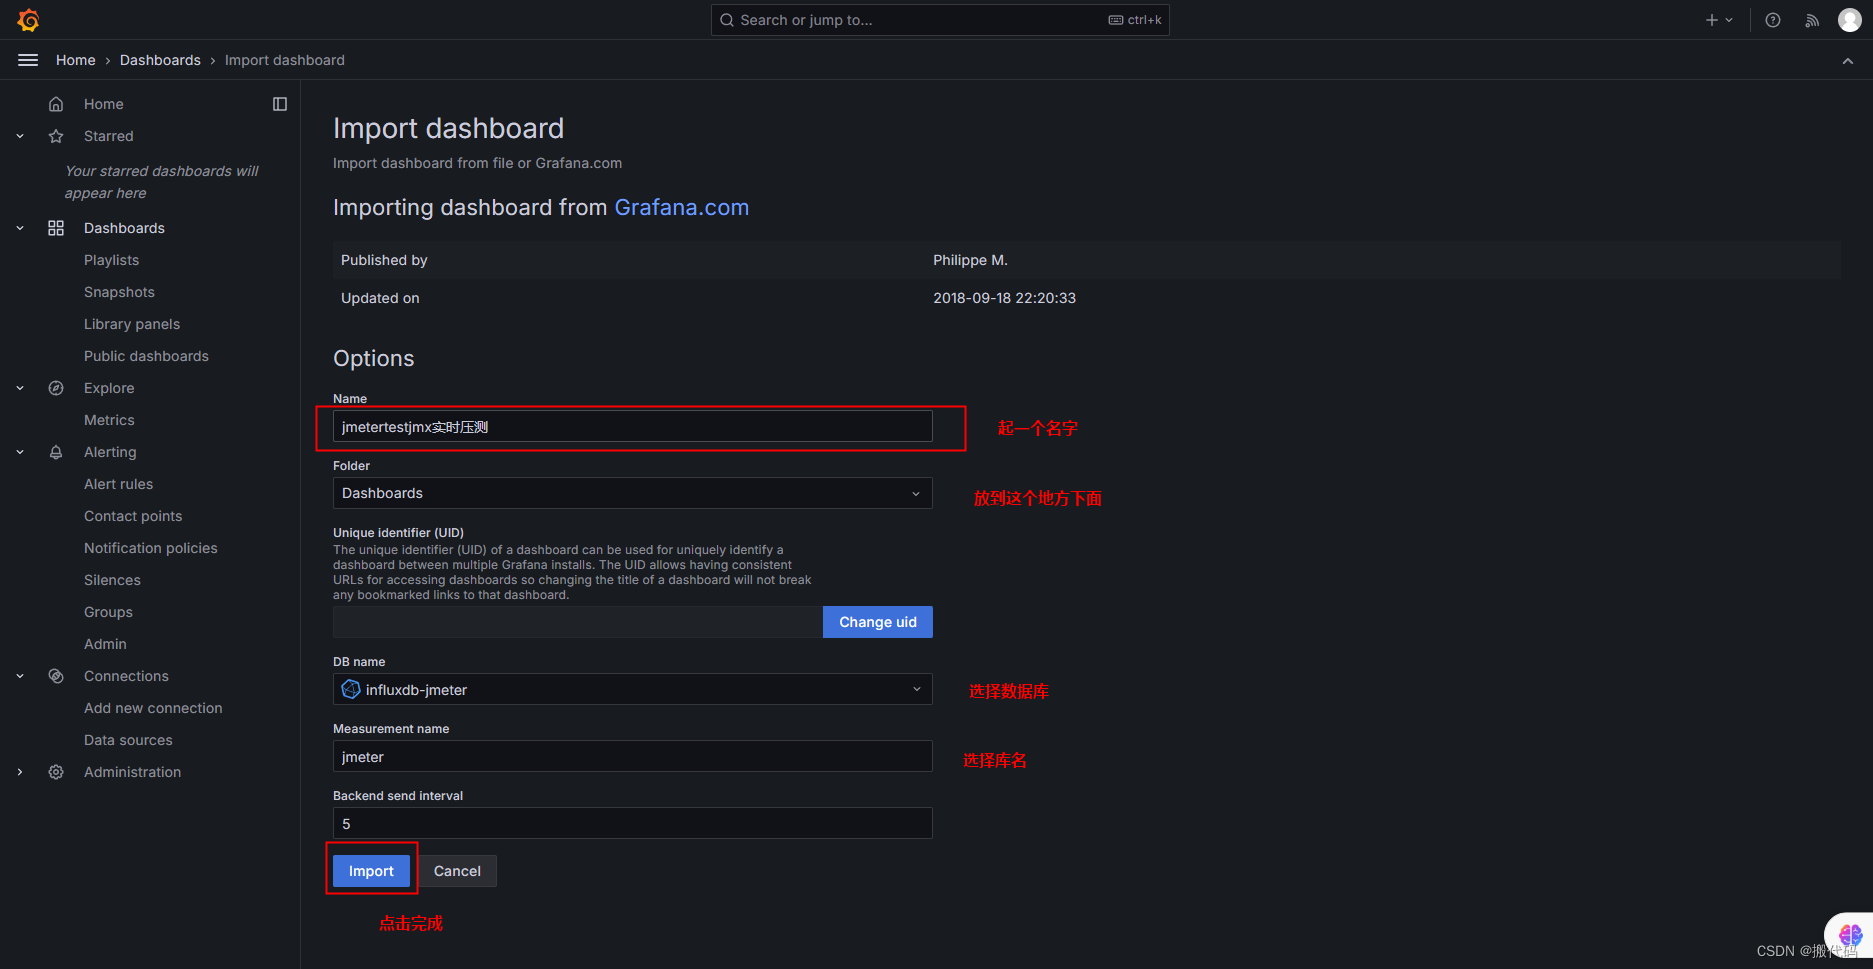Open Admin under Alerting
The image size is (1873, 969).
click(x=105, y=644)
